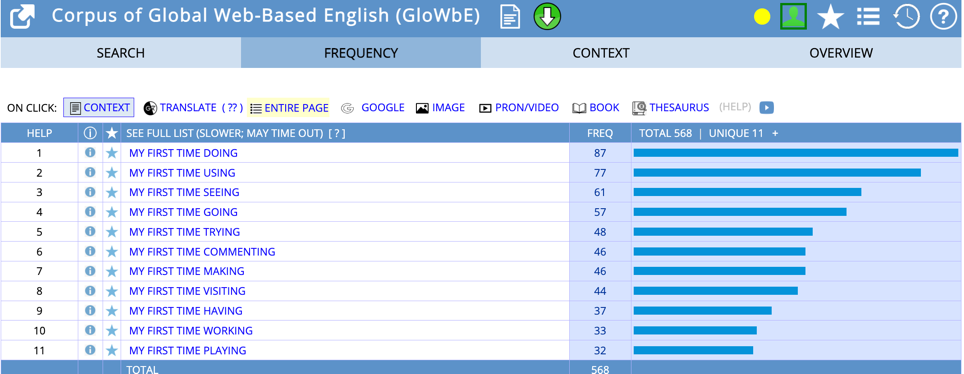The height and width of the screenshot is (374, 964).
Task: Select CONTEXT as on-click action
Action: (99, 108)
